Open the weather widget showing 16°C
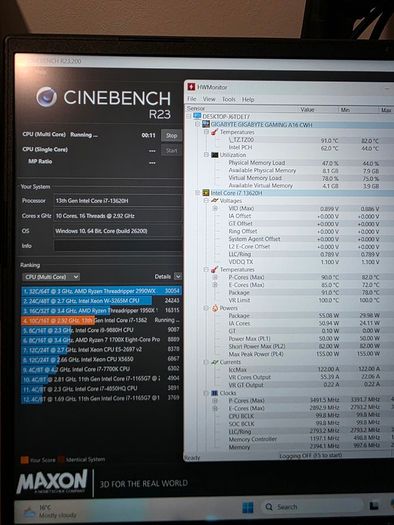The image size is (394, 525). tap(50, 511)
